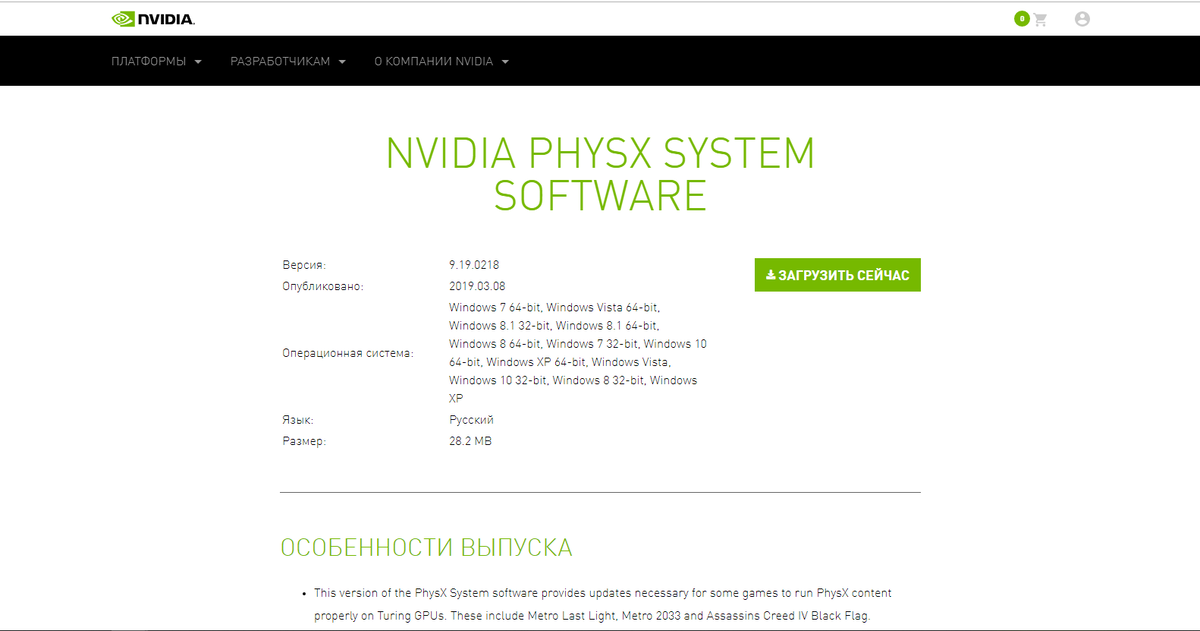Click the file size 28.2 MB
The image size is (1200, 631).
click(470, 441)
